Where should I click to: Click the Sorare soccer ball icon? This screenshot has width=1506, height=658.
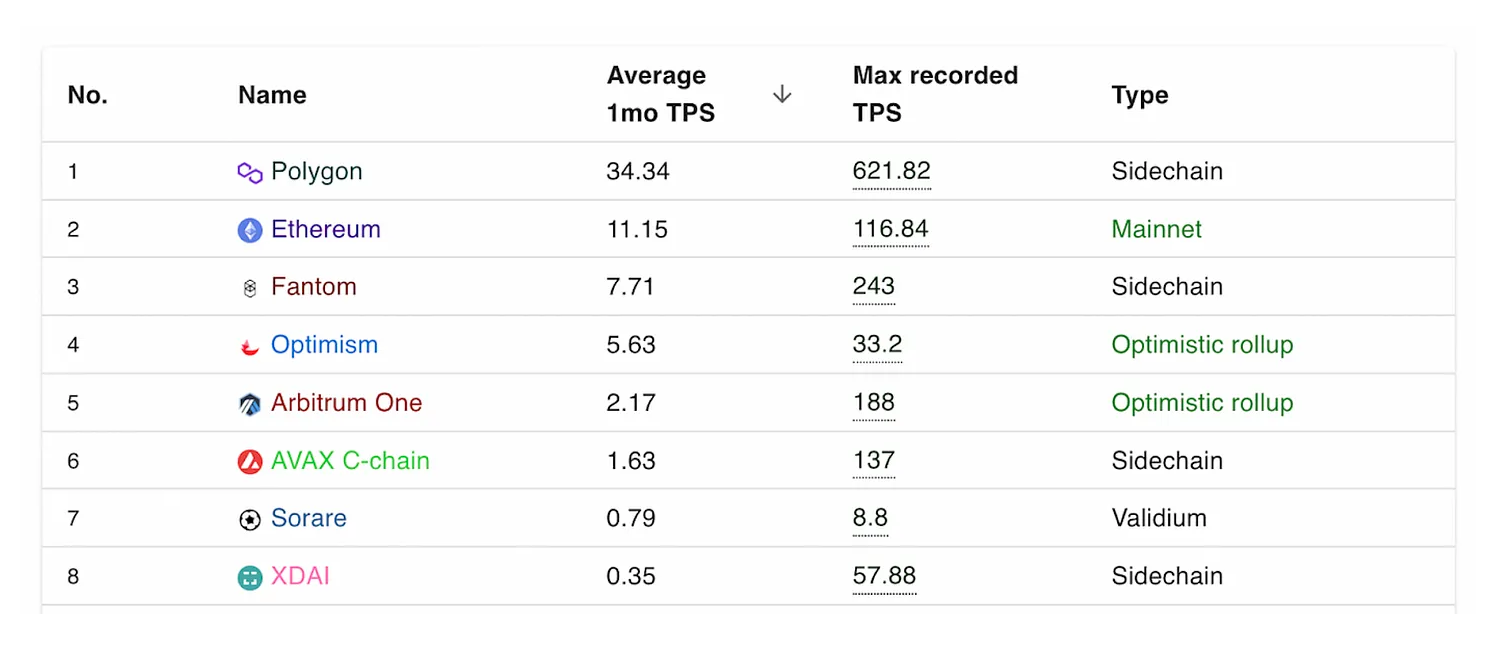[250, 520]
